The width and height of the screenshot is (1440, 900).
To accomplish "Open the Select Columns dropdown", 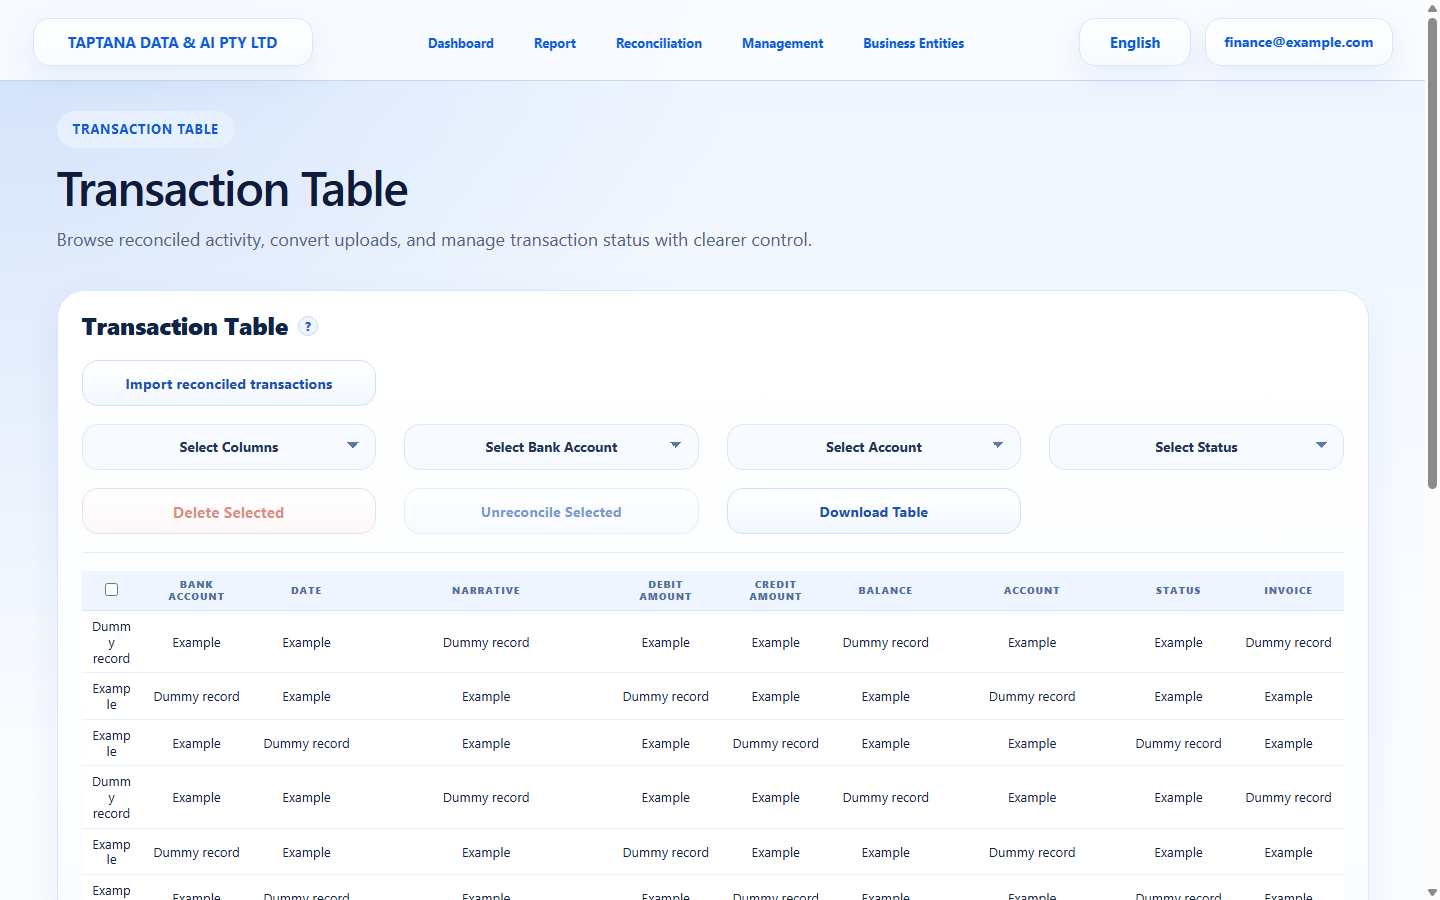I will [x=229, y=447].
